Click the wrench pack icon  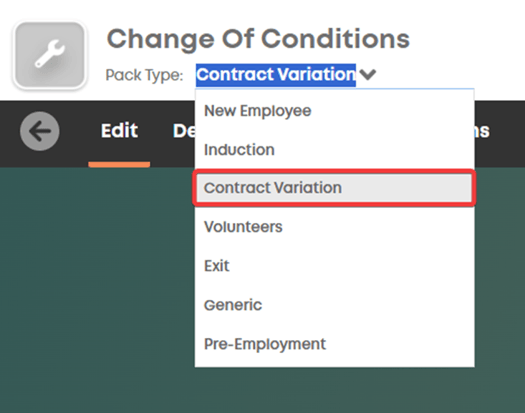(50, 55)
